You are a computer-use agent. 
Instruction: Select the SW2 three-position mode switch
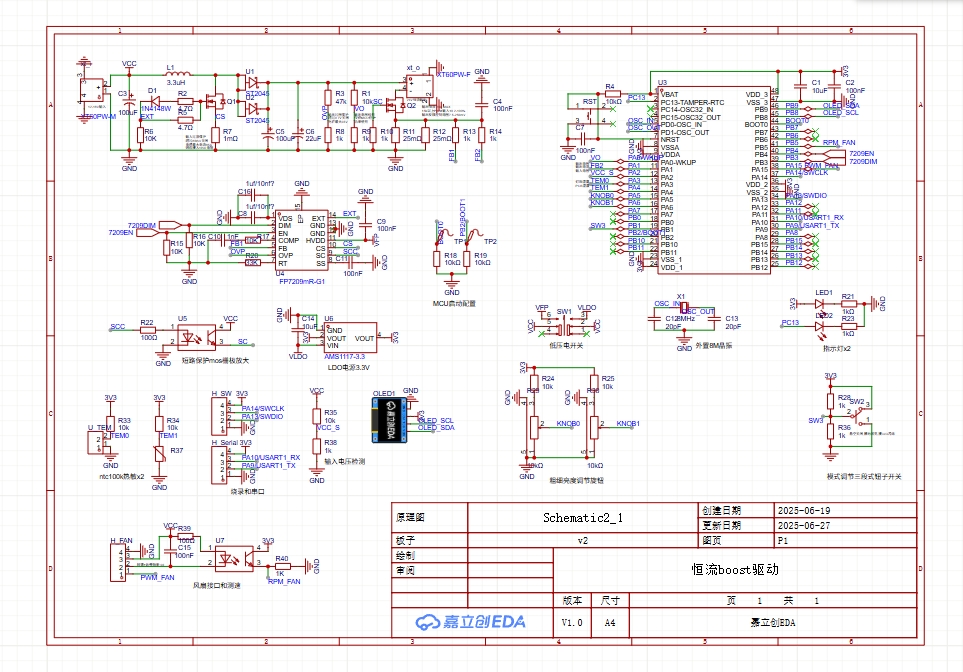(858, 412)
